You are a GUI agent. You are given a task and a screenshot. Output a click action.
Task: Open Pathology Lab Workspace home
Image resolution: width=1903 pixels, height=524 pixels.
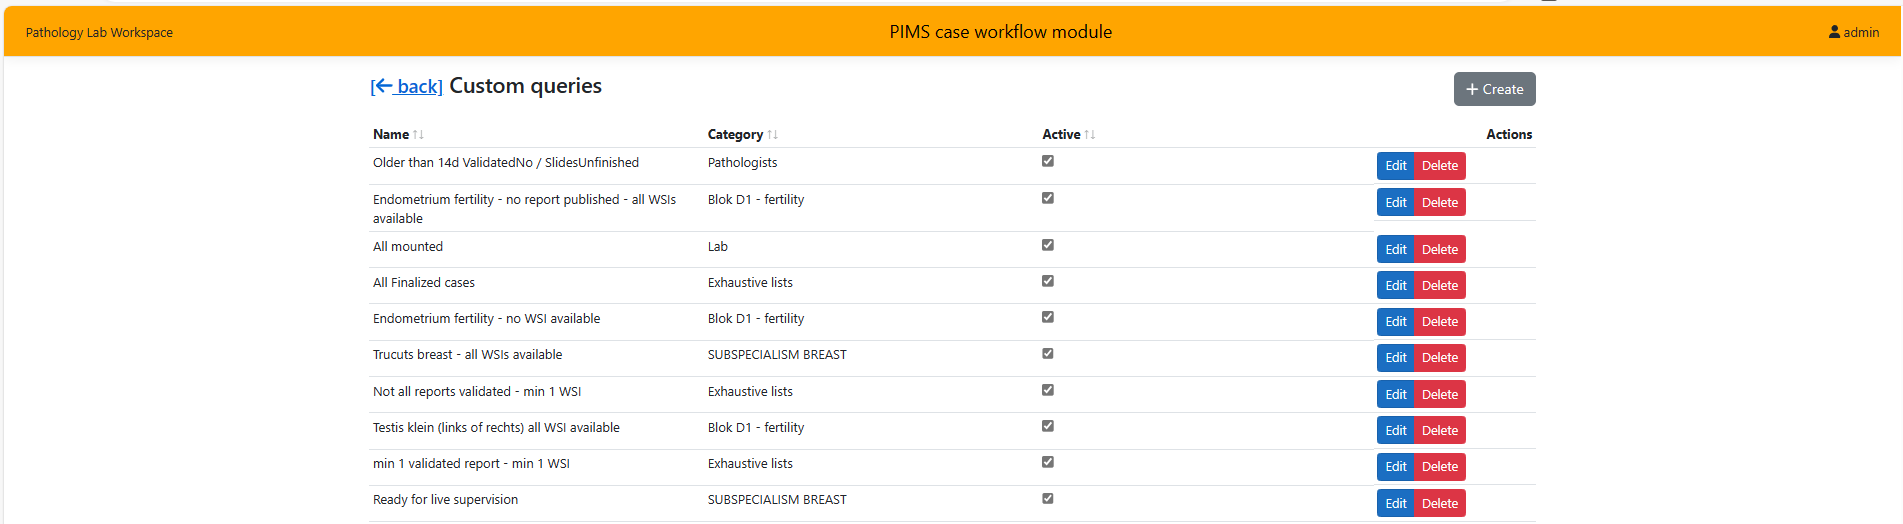pyautogui.click(x=99, y=33)
